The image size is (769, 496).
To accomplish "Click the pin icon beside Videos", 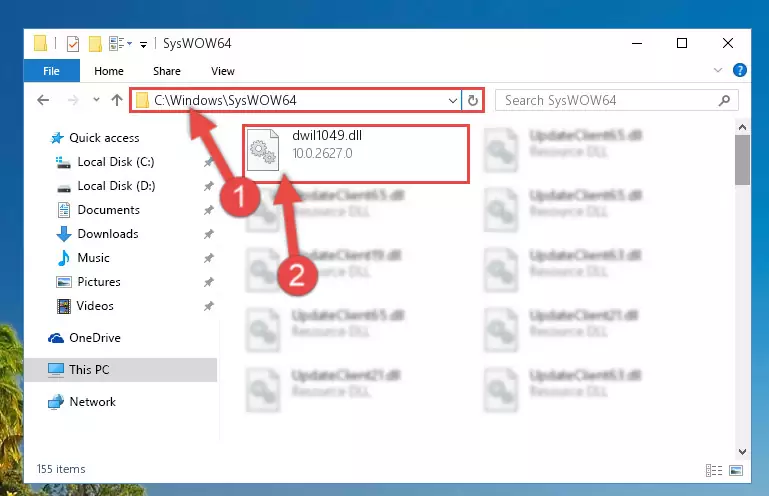I will click(x=209, y=306).
